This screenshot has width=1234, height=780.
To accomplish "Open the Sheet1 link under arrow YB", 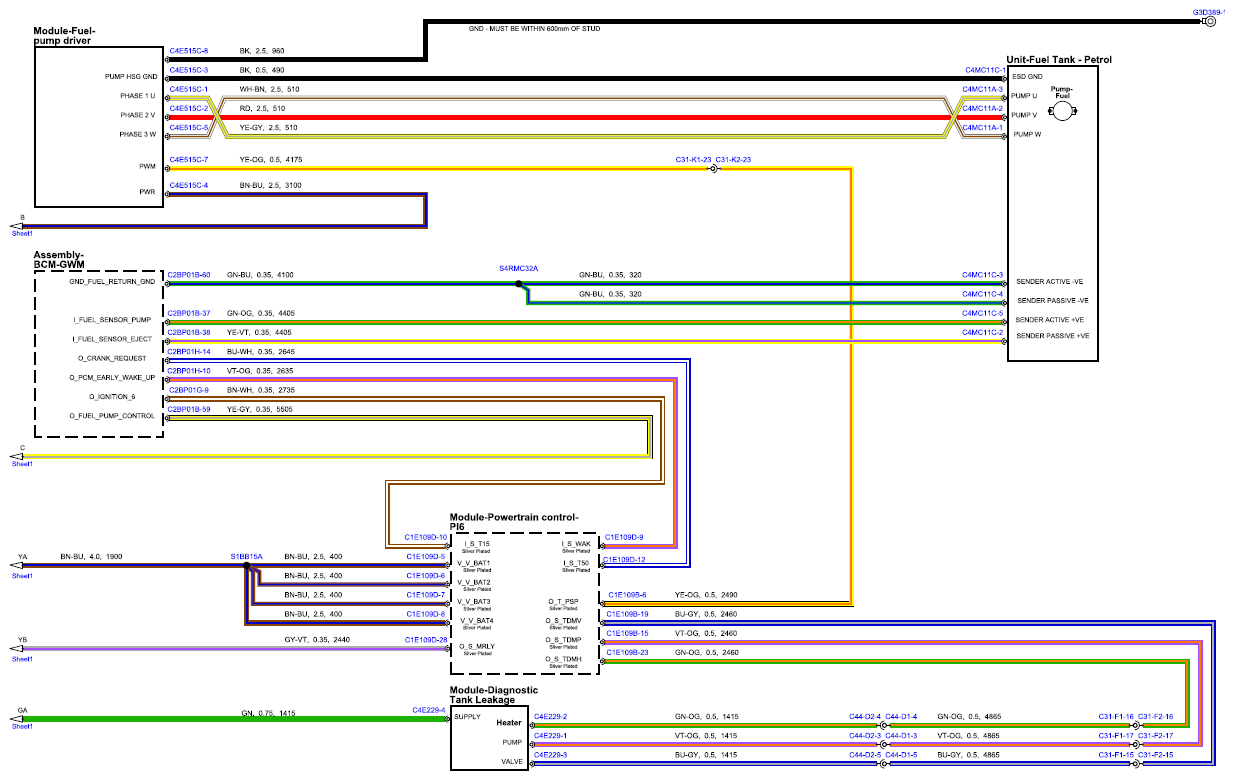I will (x=22, y=659).
